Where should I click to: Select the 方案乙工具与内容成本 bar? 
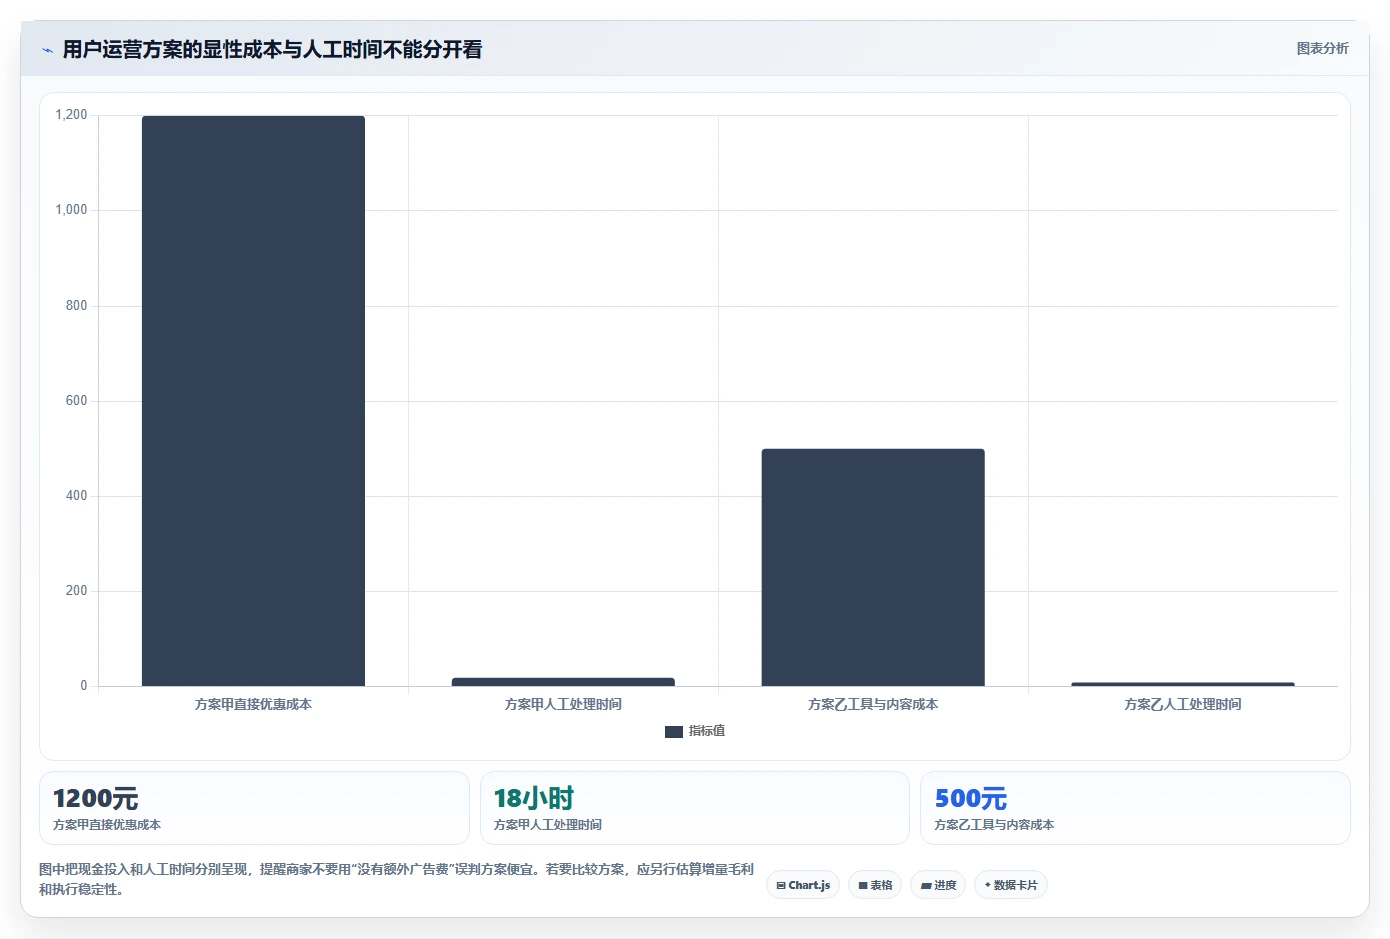point(873,567)
